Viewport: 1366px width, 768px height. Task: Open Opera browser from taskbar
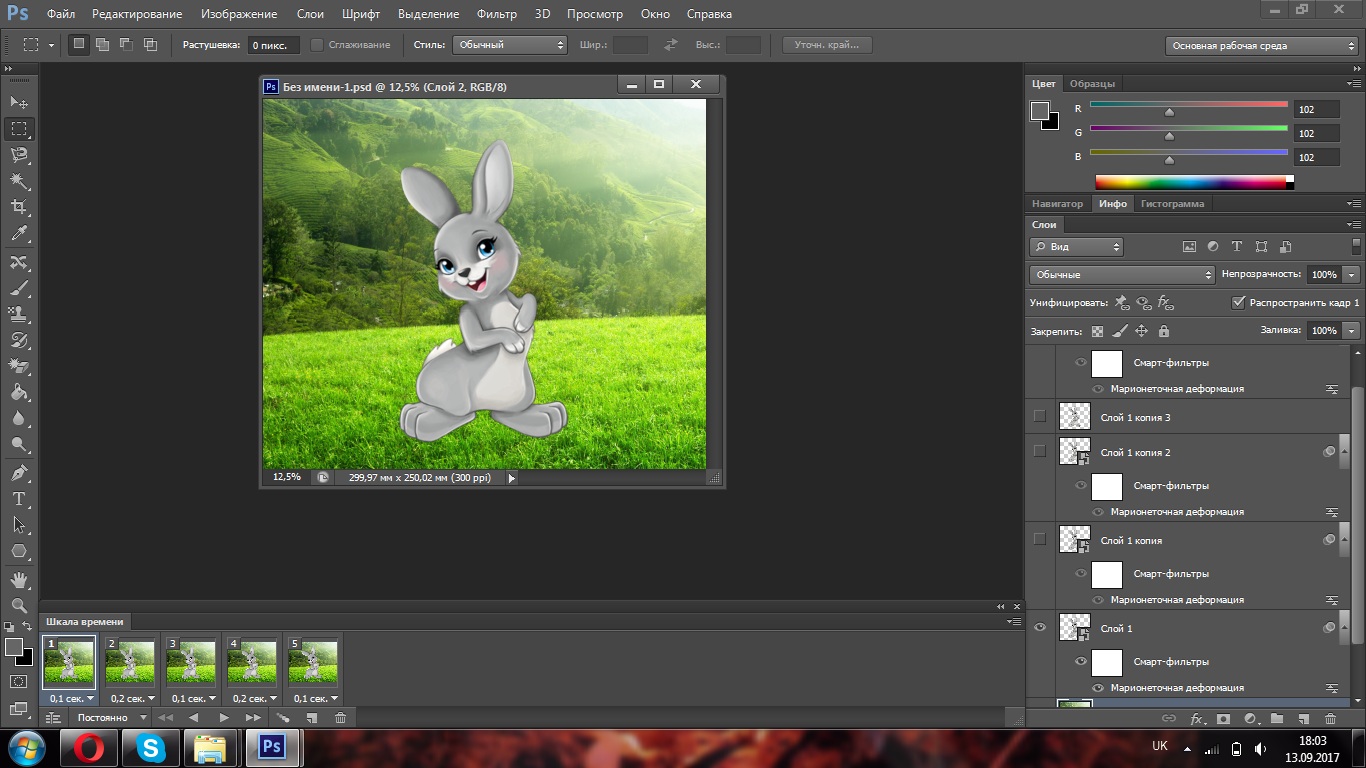[x=89, y=747]
